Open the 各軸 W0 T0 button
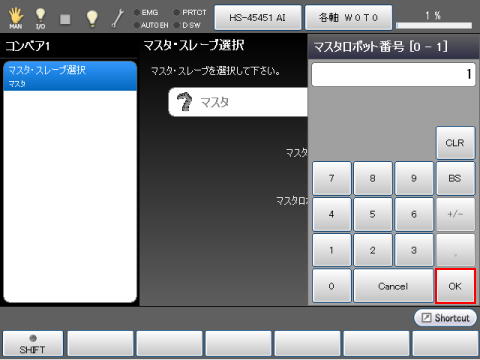The image size is (480, 360). click(x=348, y=17)
